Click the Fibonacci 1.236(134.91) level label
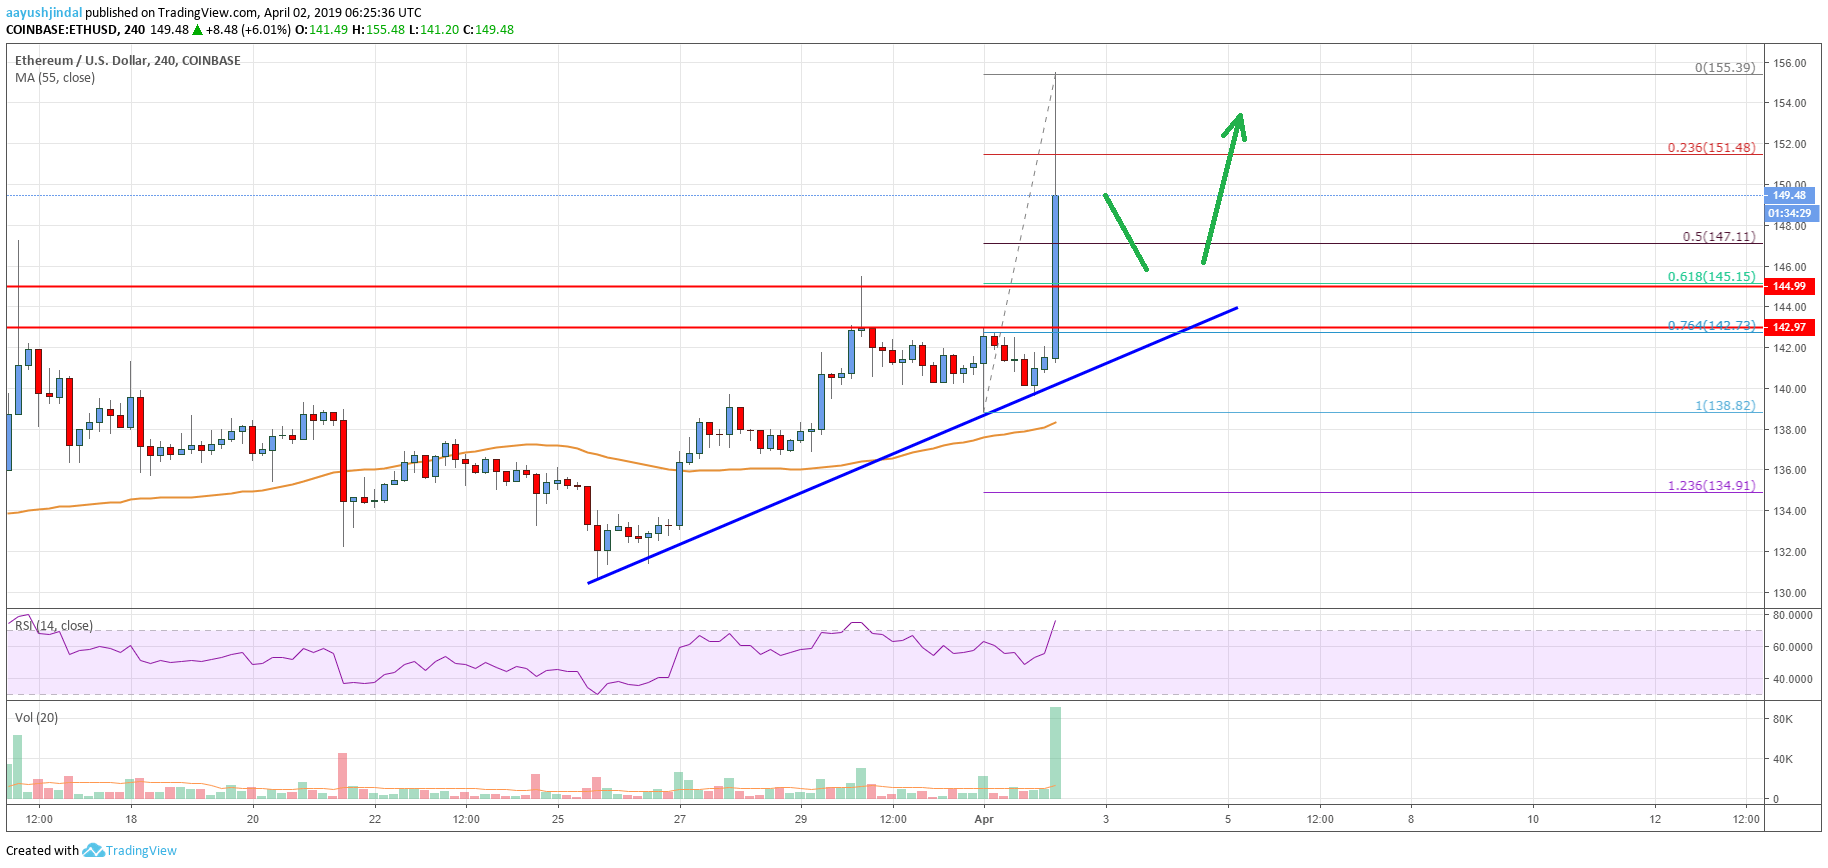 (1711, 486)
